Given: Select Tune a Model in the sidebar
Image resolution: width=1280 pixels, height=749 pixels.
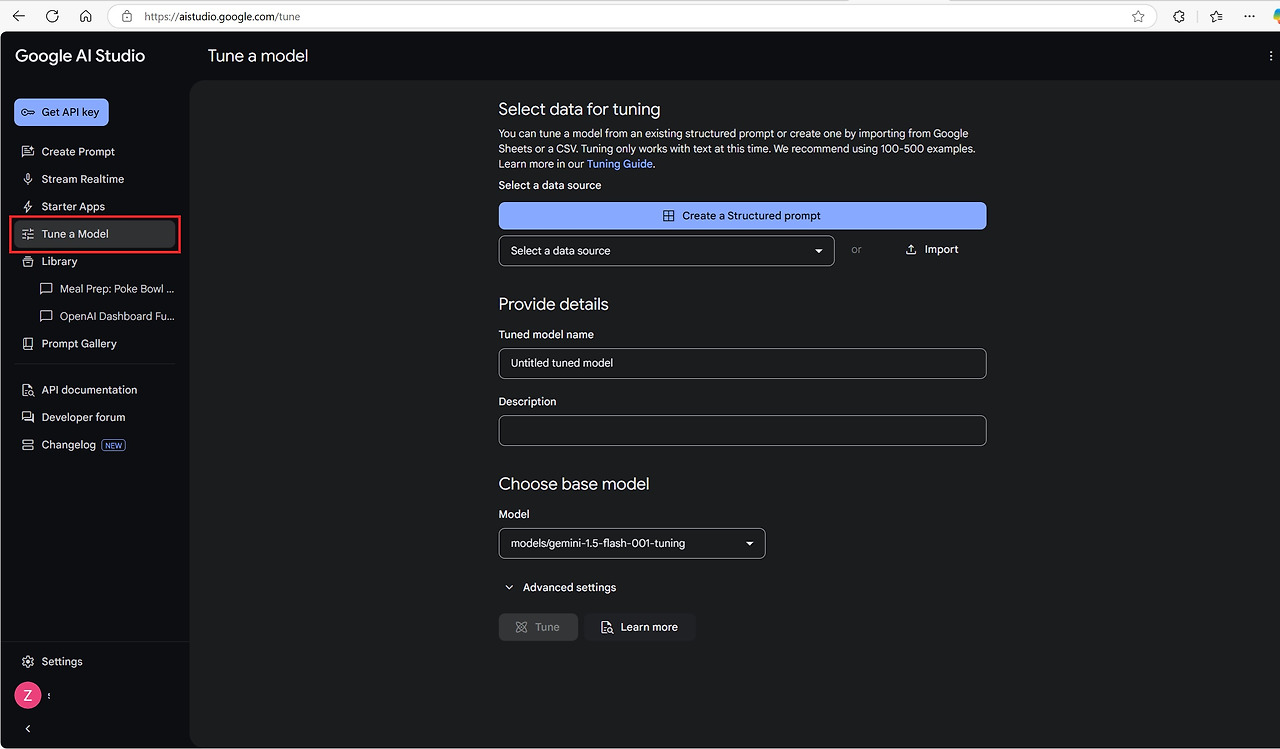Looking at the screenshot, I should pos(95,234).
